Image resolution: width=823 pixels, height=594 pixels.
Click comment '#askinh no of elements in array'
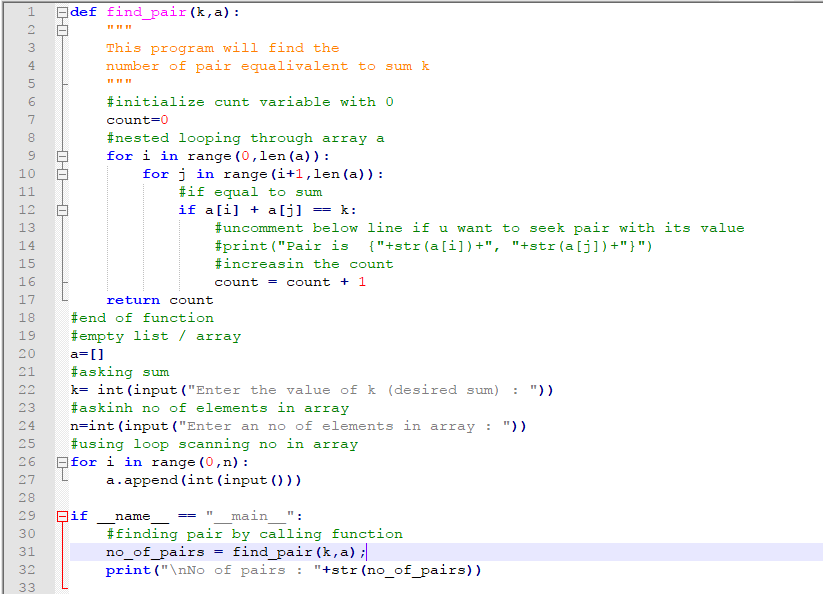click(209, 408)
